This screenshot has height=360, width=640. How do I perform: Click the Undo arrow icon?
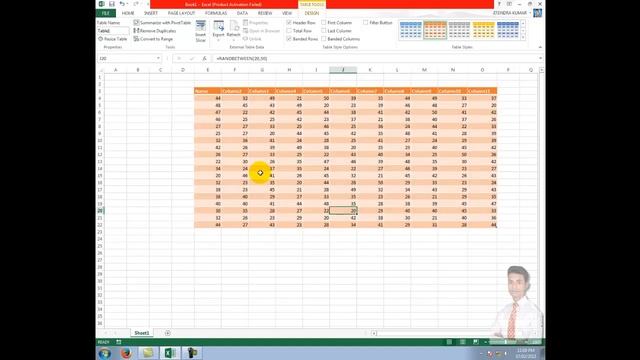coord(122,4)
